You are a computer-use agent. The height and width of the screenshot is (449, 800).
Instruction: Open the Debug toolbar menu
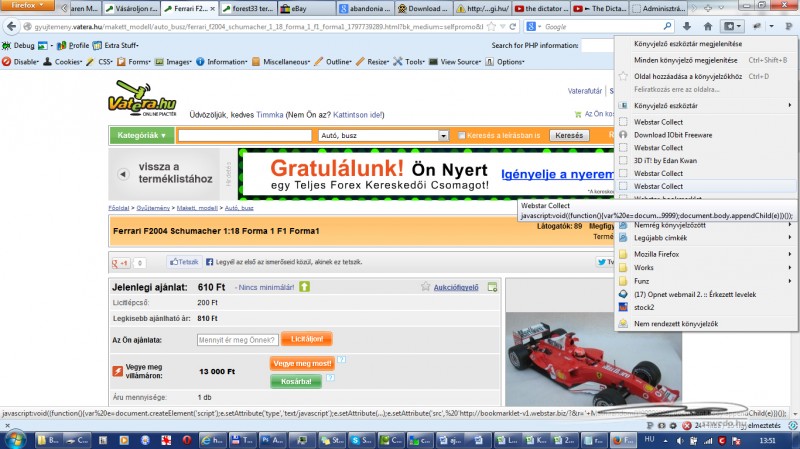[x=18, y=45]
